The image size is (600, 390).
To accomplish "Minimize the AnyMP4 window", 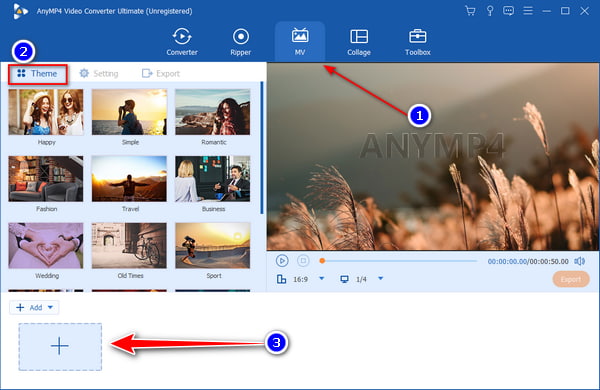I will point(546,11).
